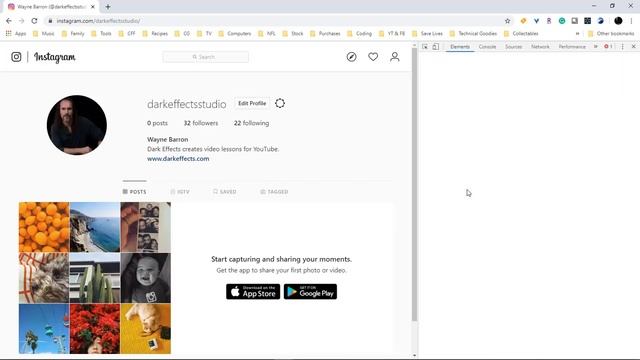The width and height of the screenshot is (640, 360).
Task: Switch to the DevTools Elements tab
Action: [460, 47]
